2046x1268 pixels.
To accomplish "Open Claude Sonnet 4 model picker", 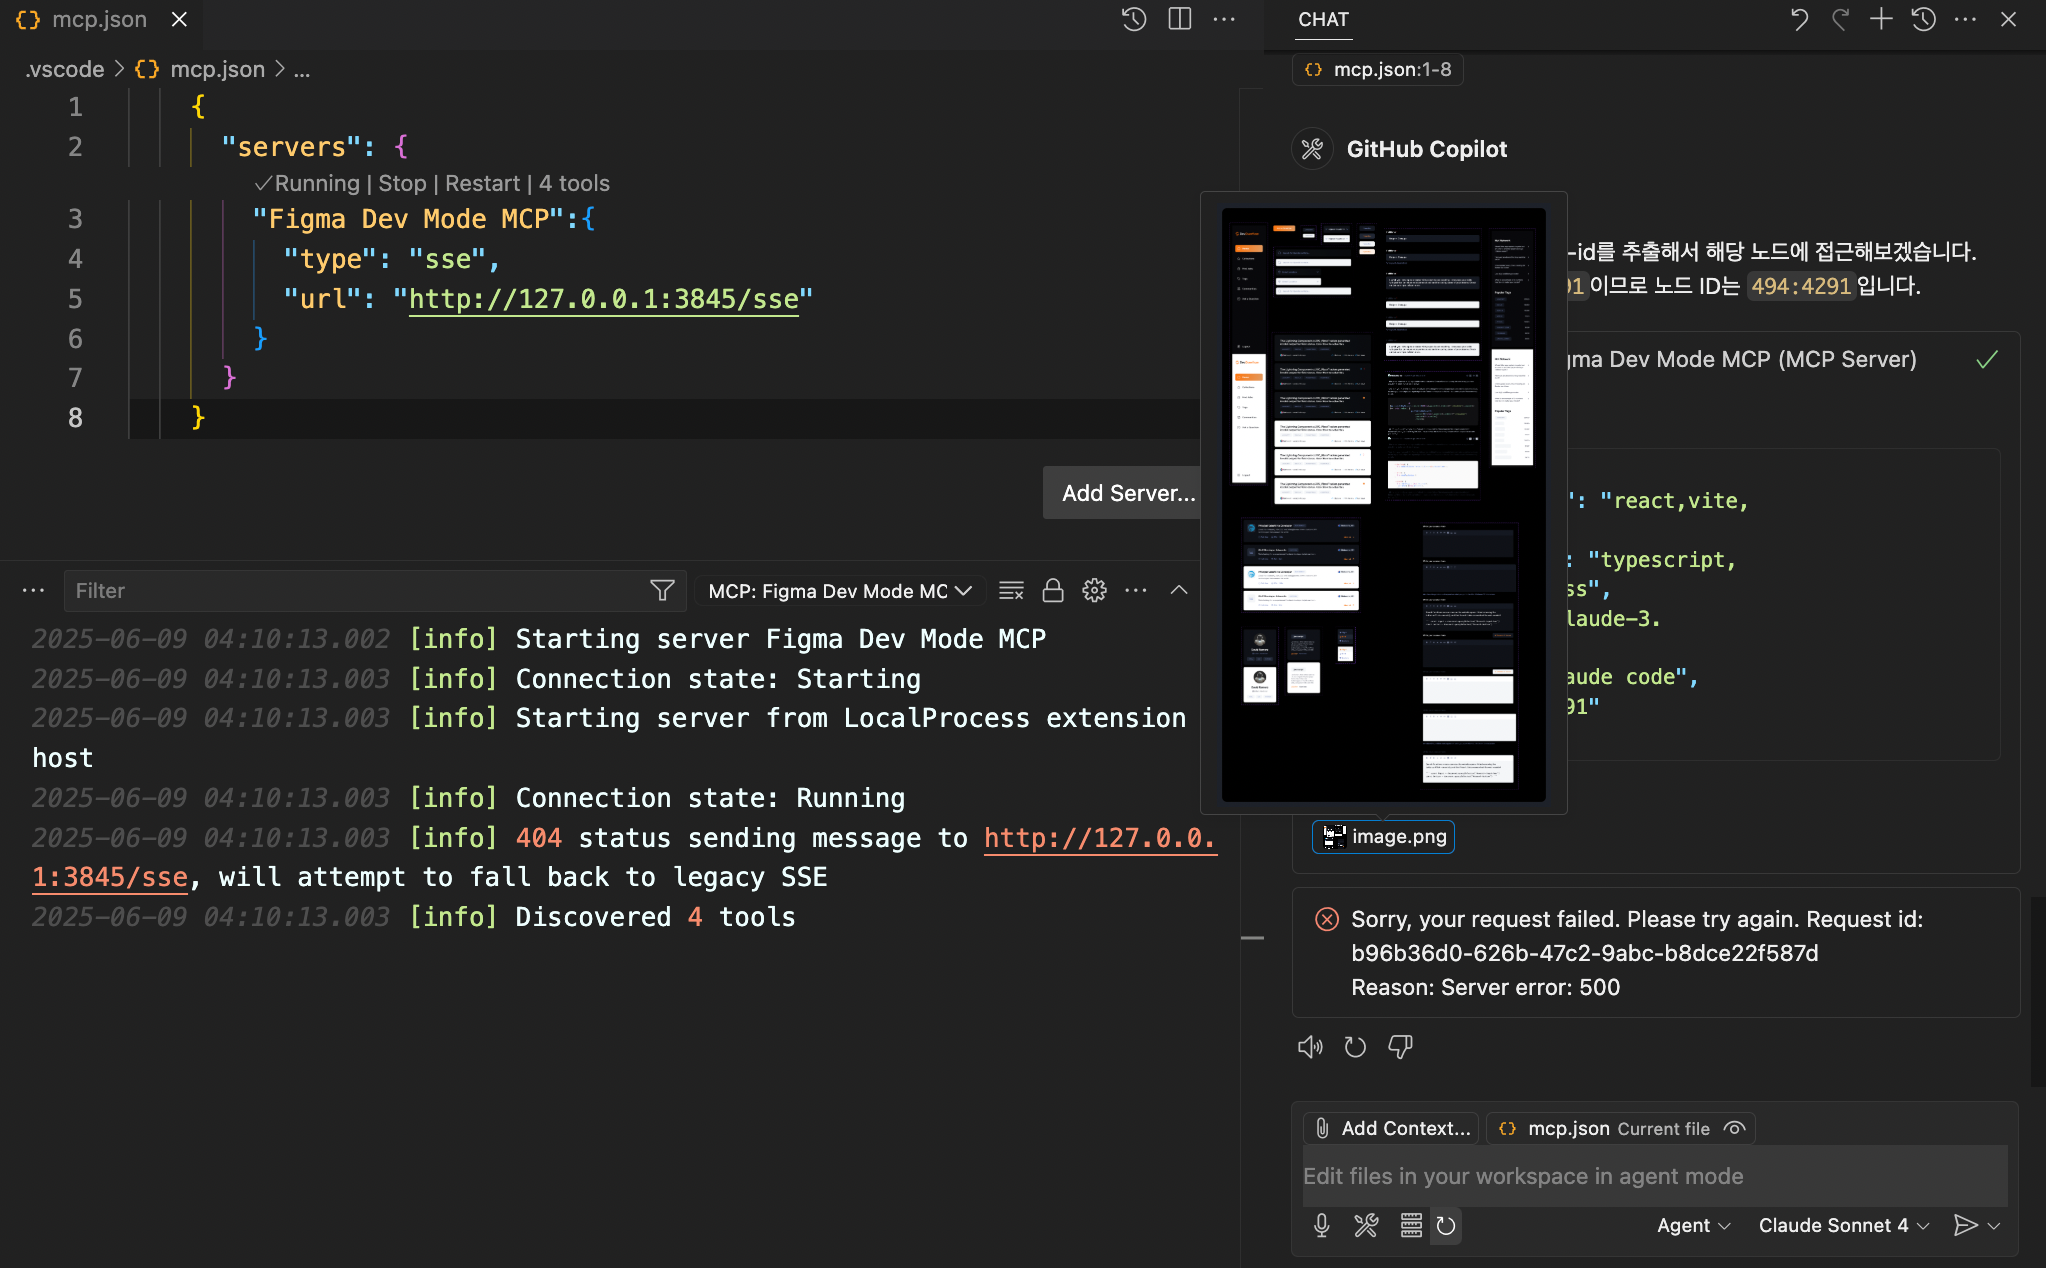I will (1843, 1225).
